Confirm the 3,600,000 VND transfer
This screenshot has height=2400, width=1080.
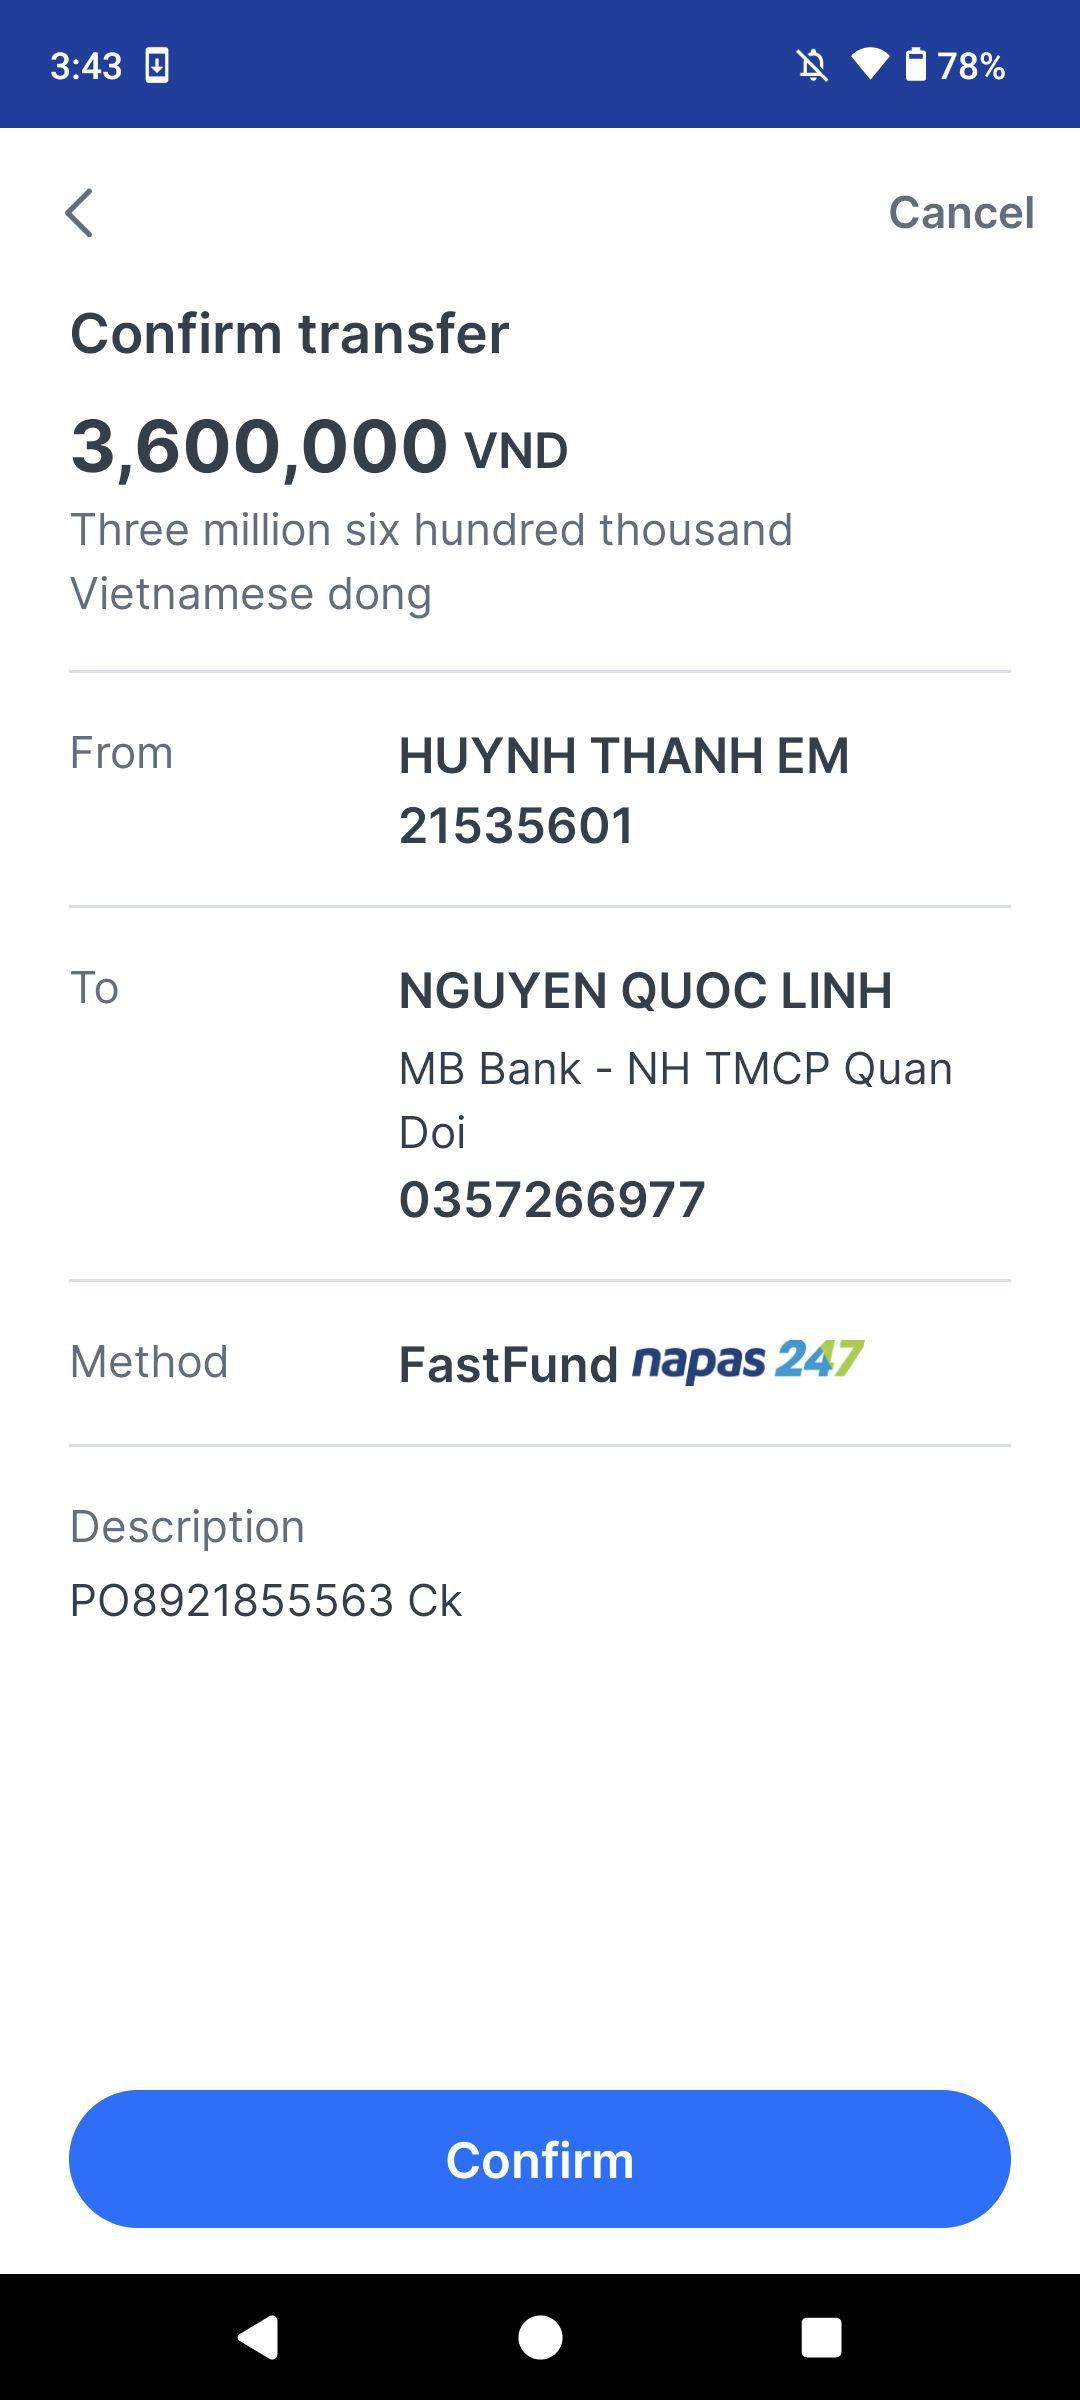coord(540,2159)
